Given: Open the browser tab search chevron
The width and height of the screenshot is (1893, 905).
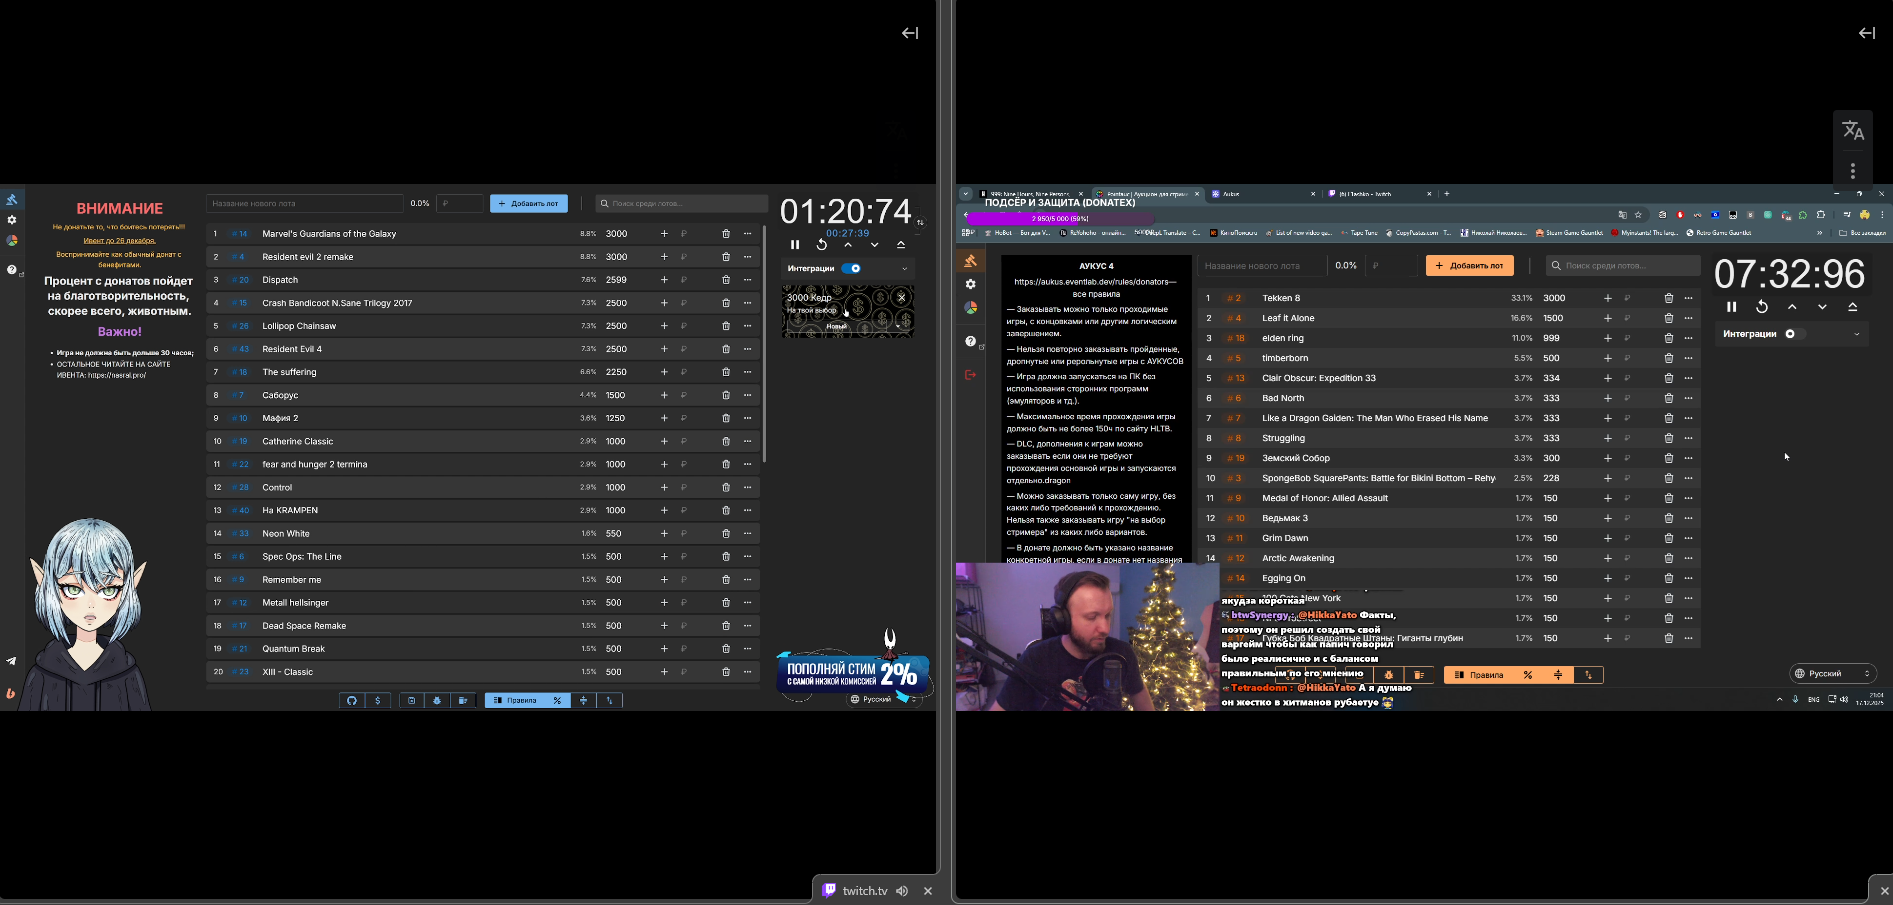Looking at the screenshot, I should tap(965, 194).
